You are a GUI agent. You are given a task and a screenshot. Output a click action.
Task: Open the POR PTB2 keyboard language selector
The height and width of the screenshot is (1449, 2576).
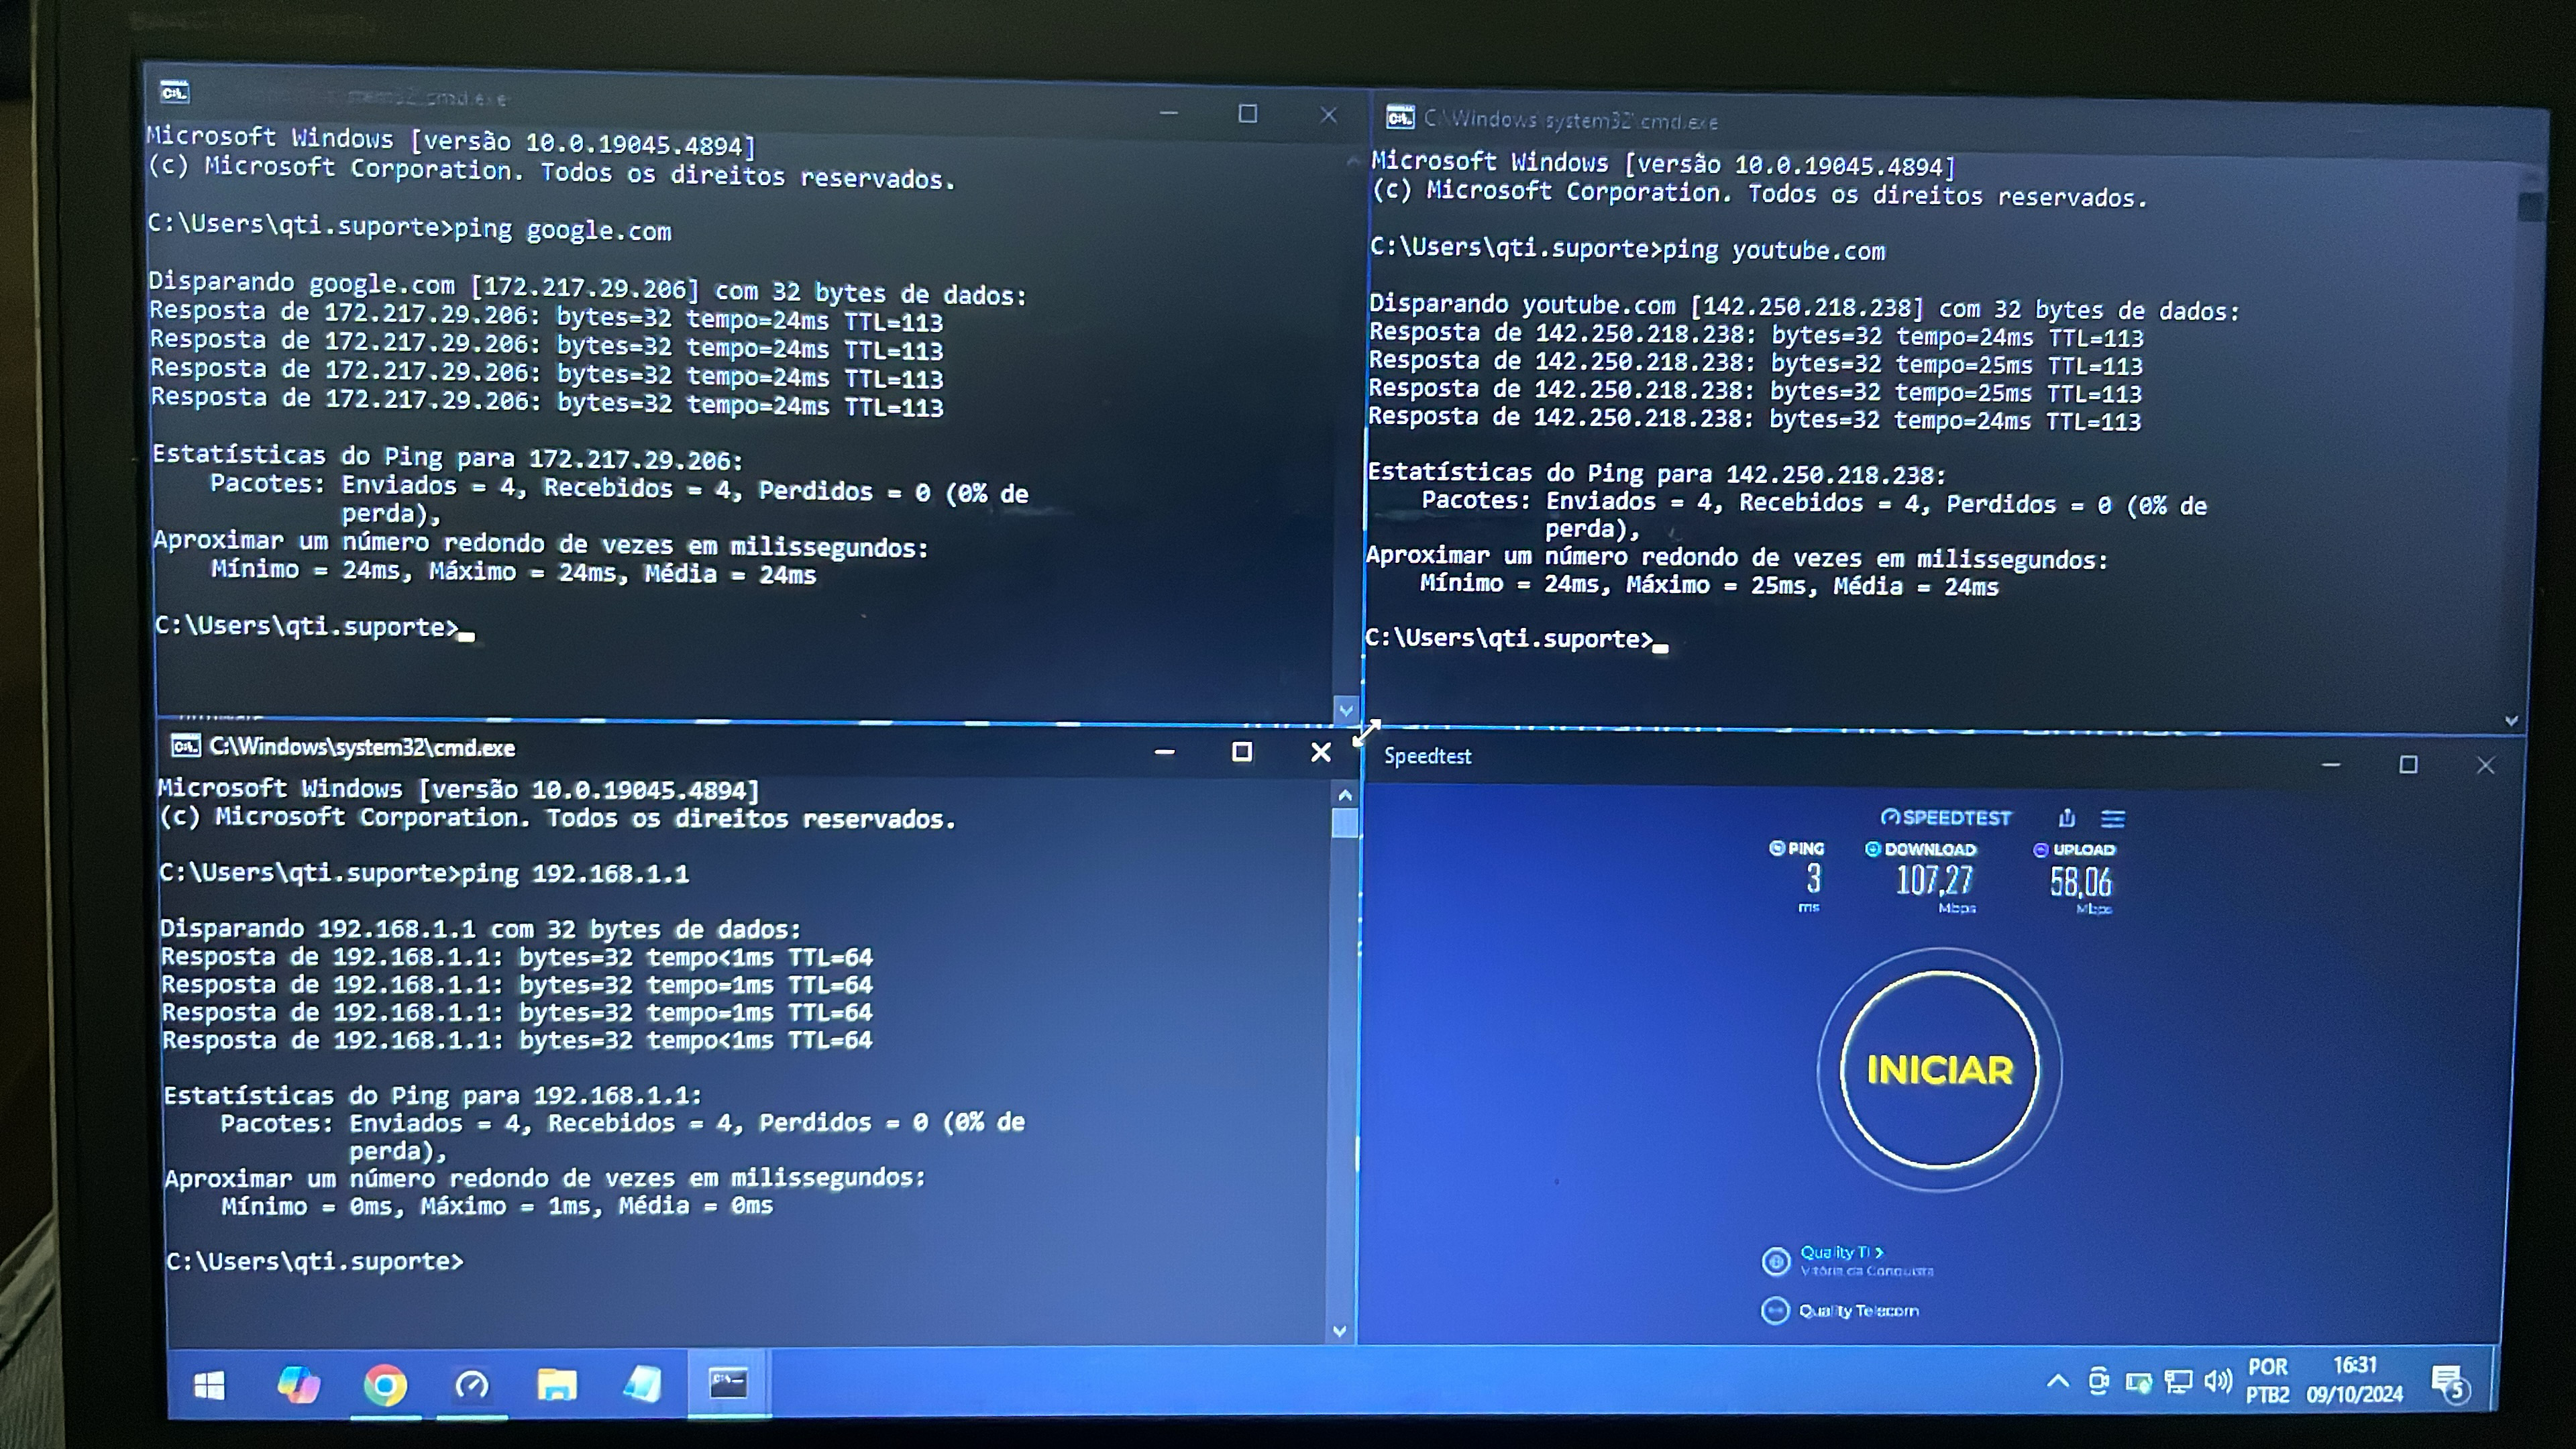click(x=2267, y=1380)
